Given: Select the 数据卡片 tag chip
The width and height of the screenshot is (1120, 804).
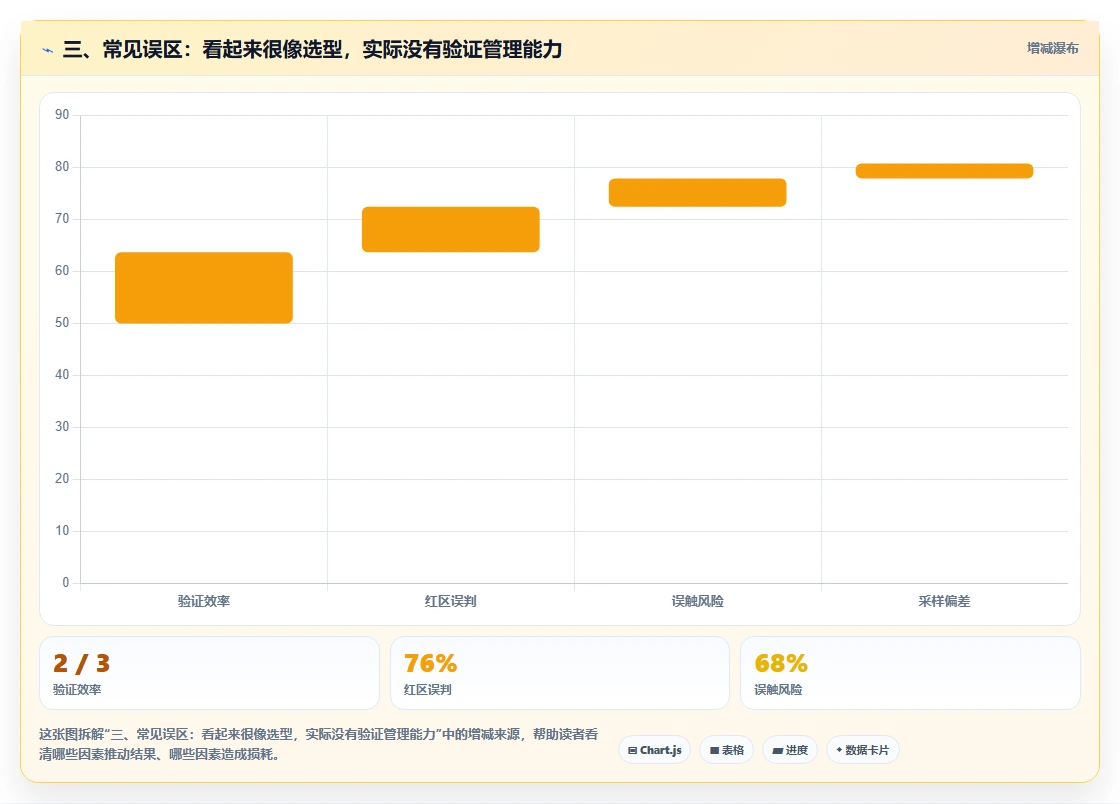Looking at the screenshot, I should (x=863, y=750).
